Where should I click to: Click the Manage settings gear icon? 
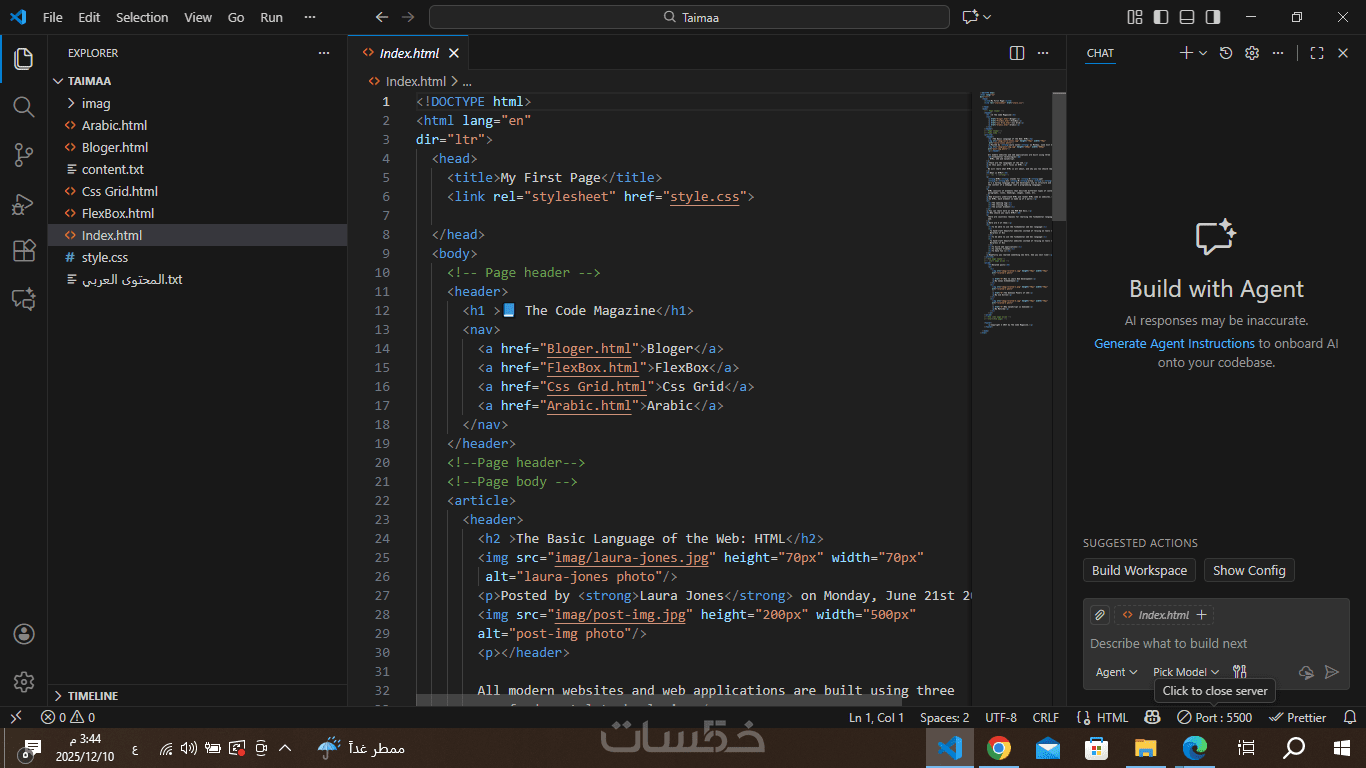(24, 682)
